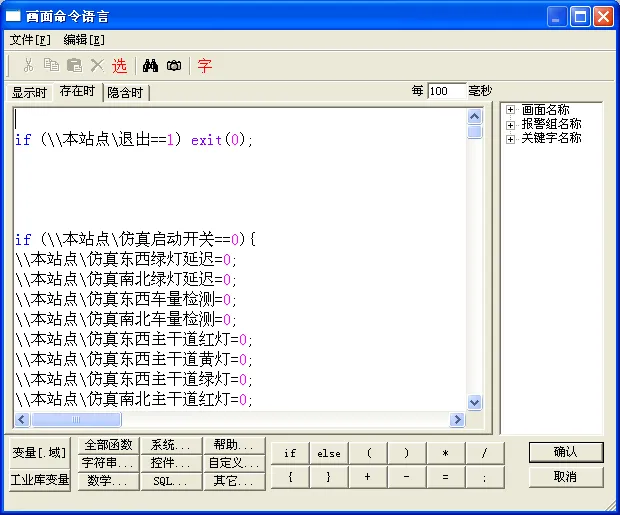Click the 仿真启动开关==0 code line
The height and width of the screenshot is (515, 620).
pyautogui.click(x=135, y=239)
